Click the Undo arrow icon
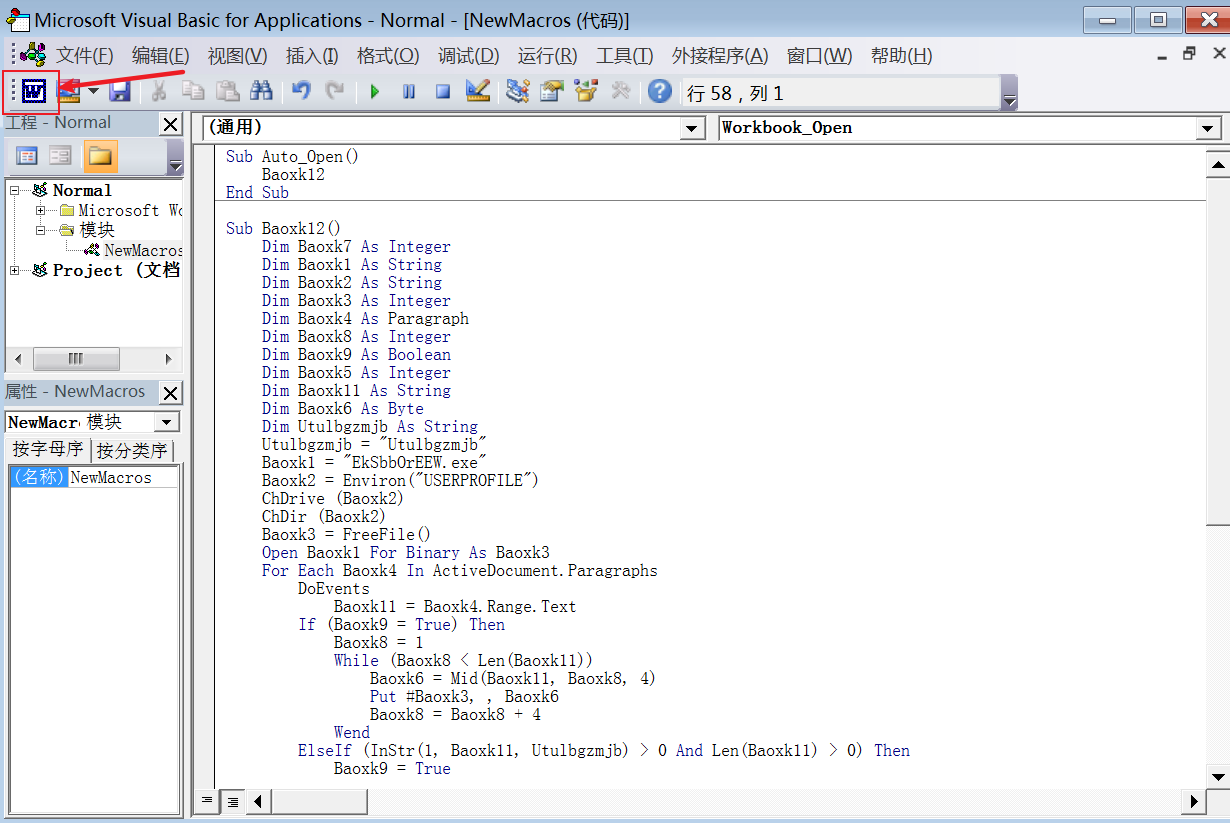Viewport: 1230px width, 823px height. tap(301, 92)
